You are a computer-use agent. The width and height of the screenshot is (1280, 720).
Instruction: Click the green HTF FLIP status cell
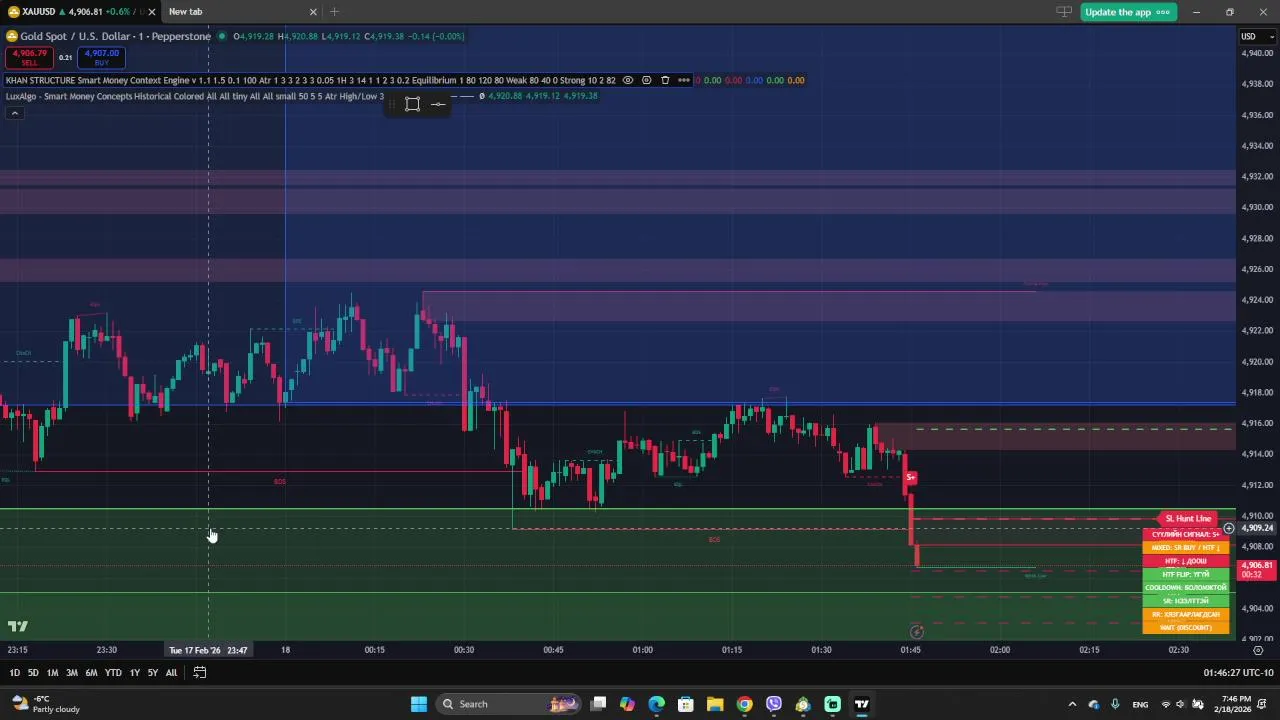tap(1186, 575)
